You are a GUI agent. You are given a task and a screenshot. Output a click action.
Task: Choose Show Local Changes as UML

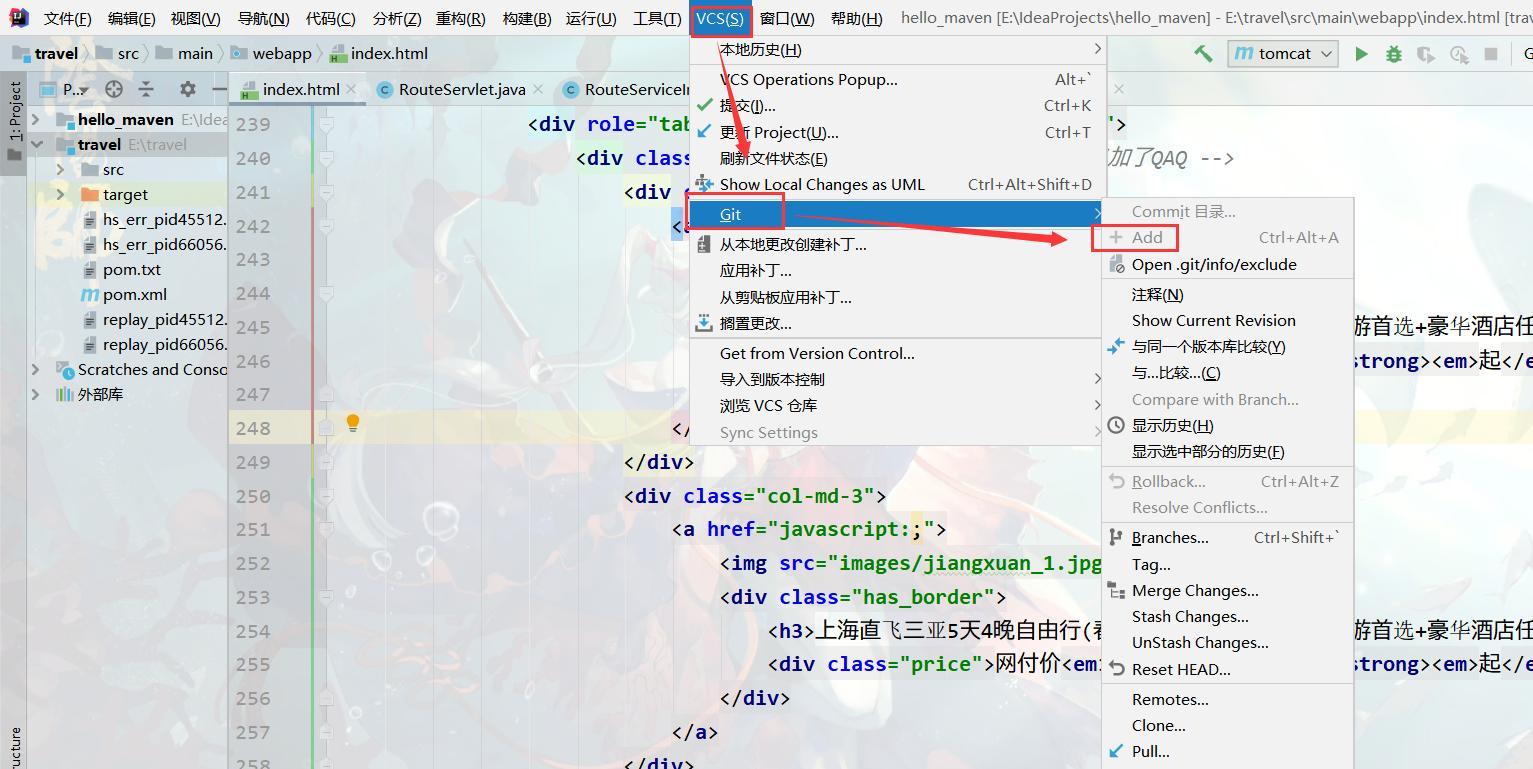[x=897, y=185]
